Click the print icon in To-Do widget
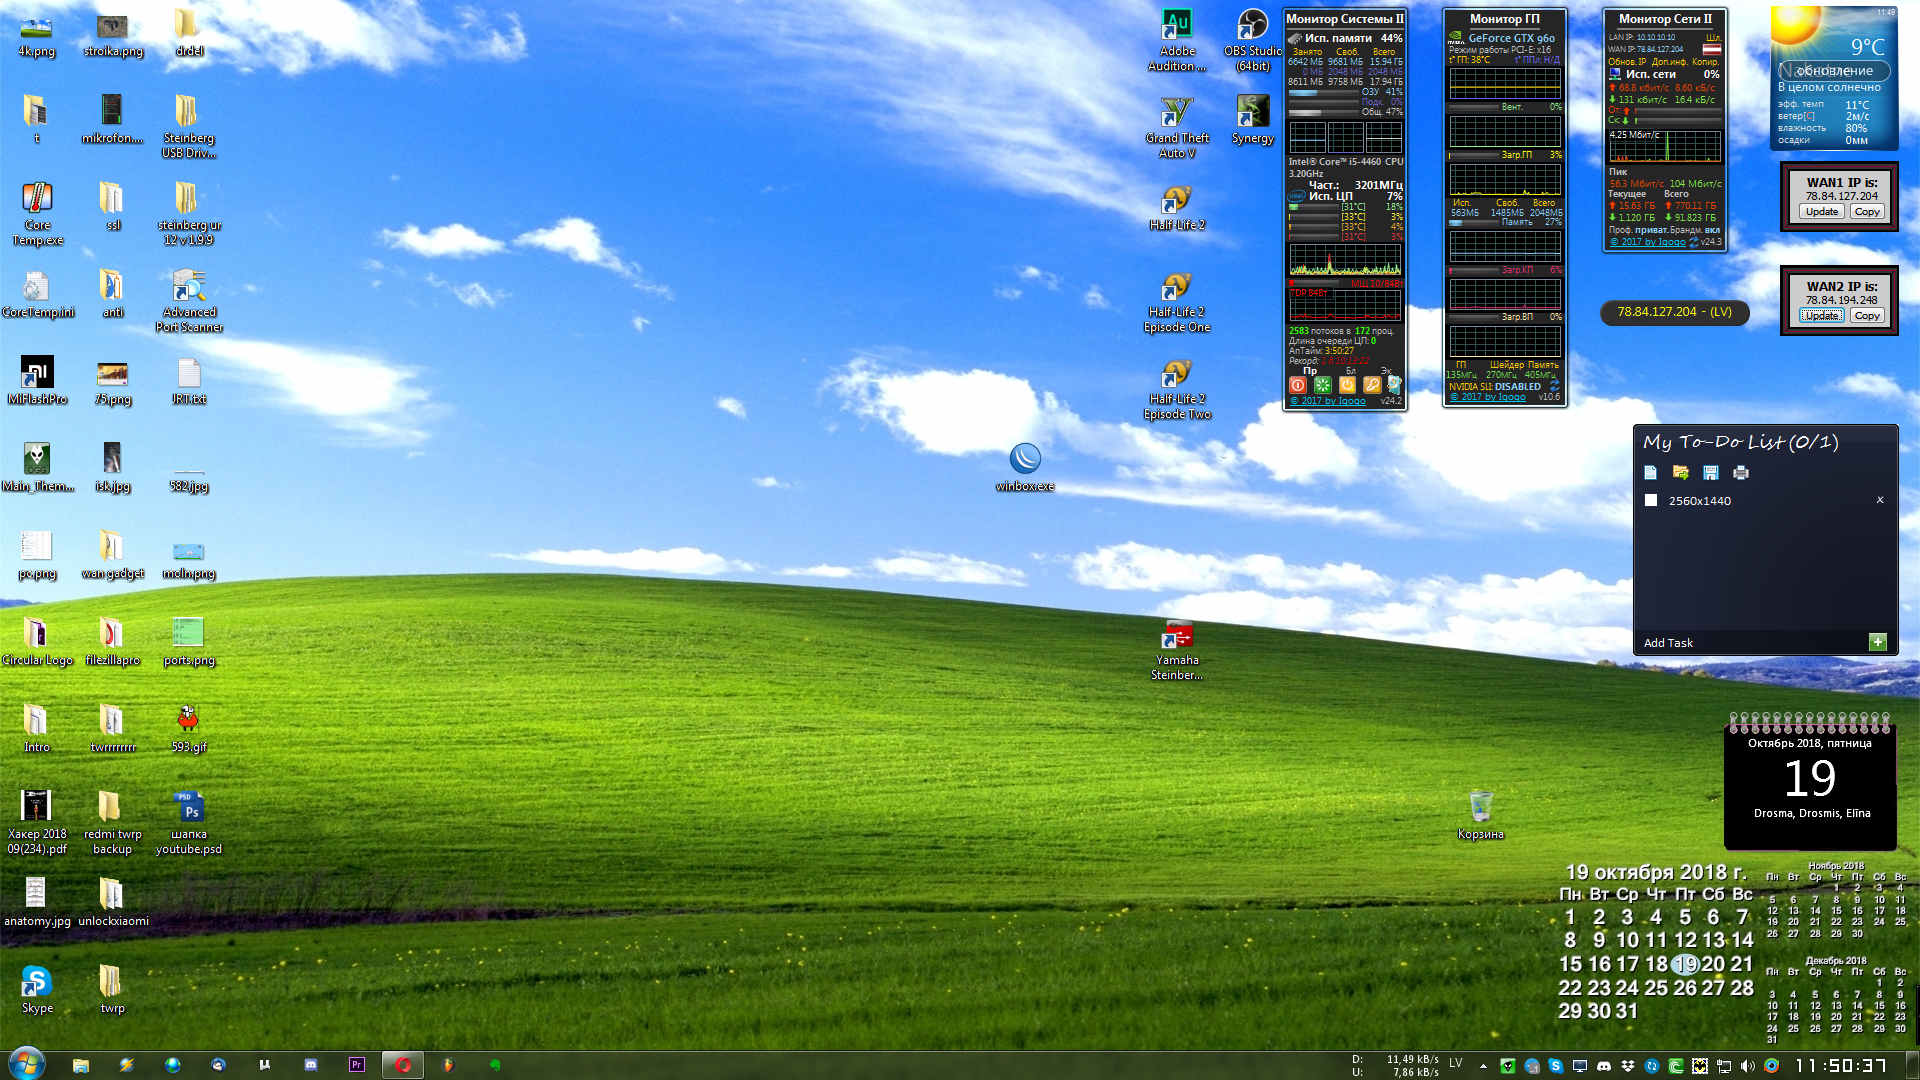 [1741, 472]
